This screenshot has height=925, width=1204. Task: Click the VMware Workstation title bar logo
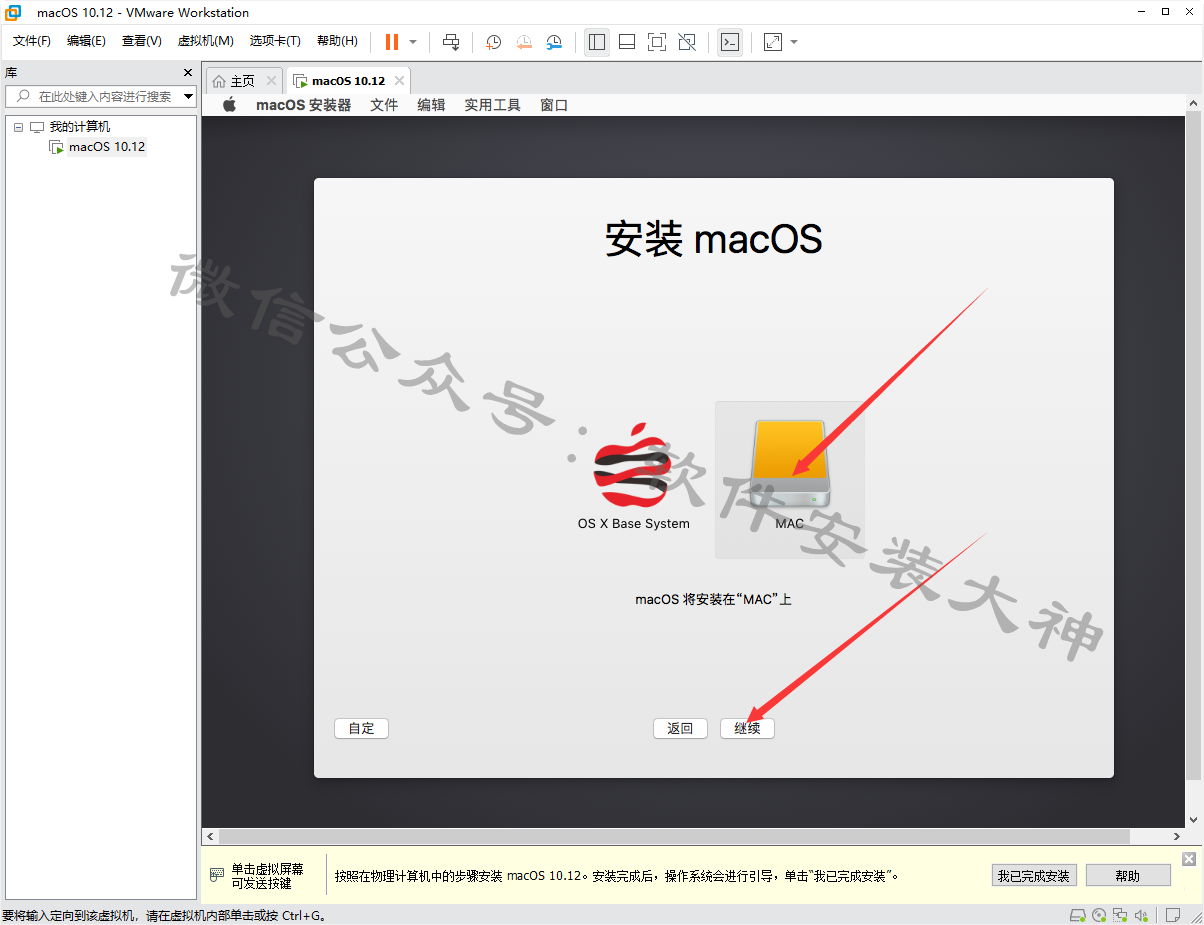coord(14,12)
